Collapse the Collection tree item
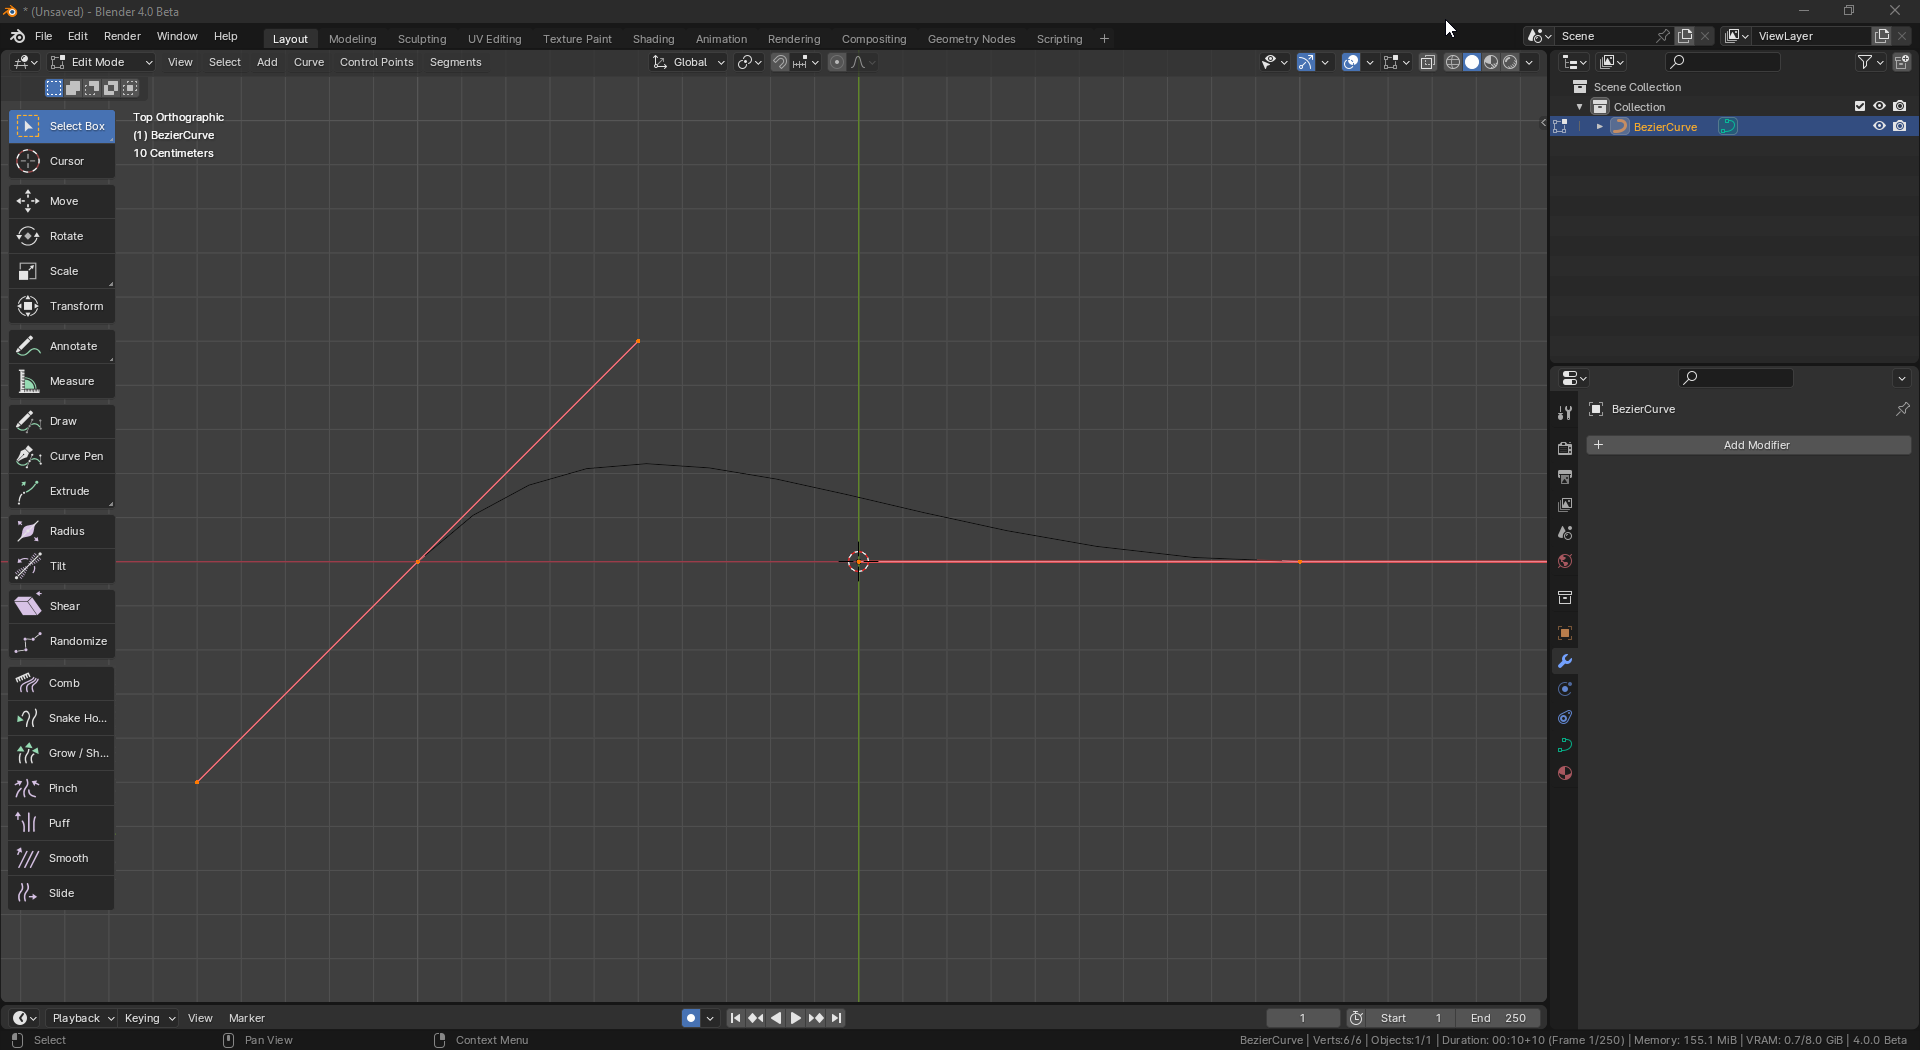 tap(1580, 106)
